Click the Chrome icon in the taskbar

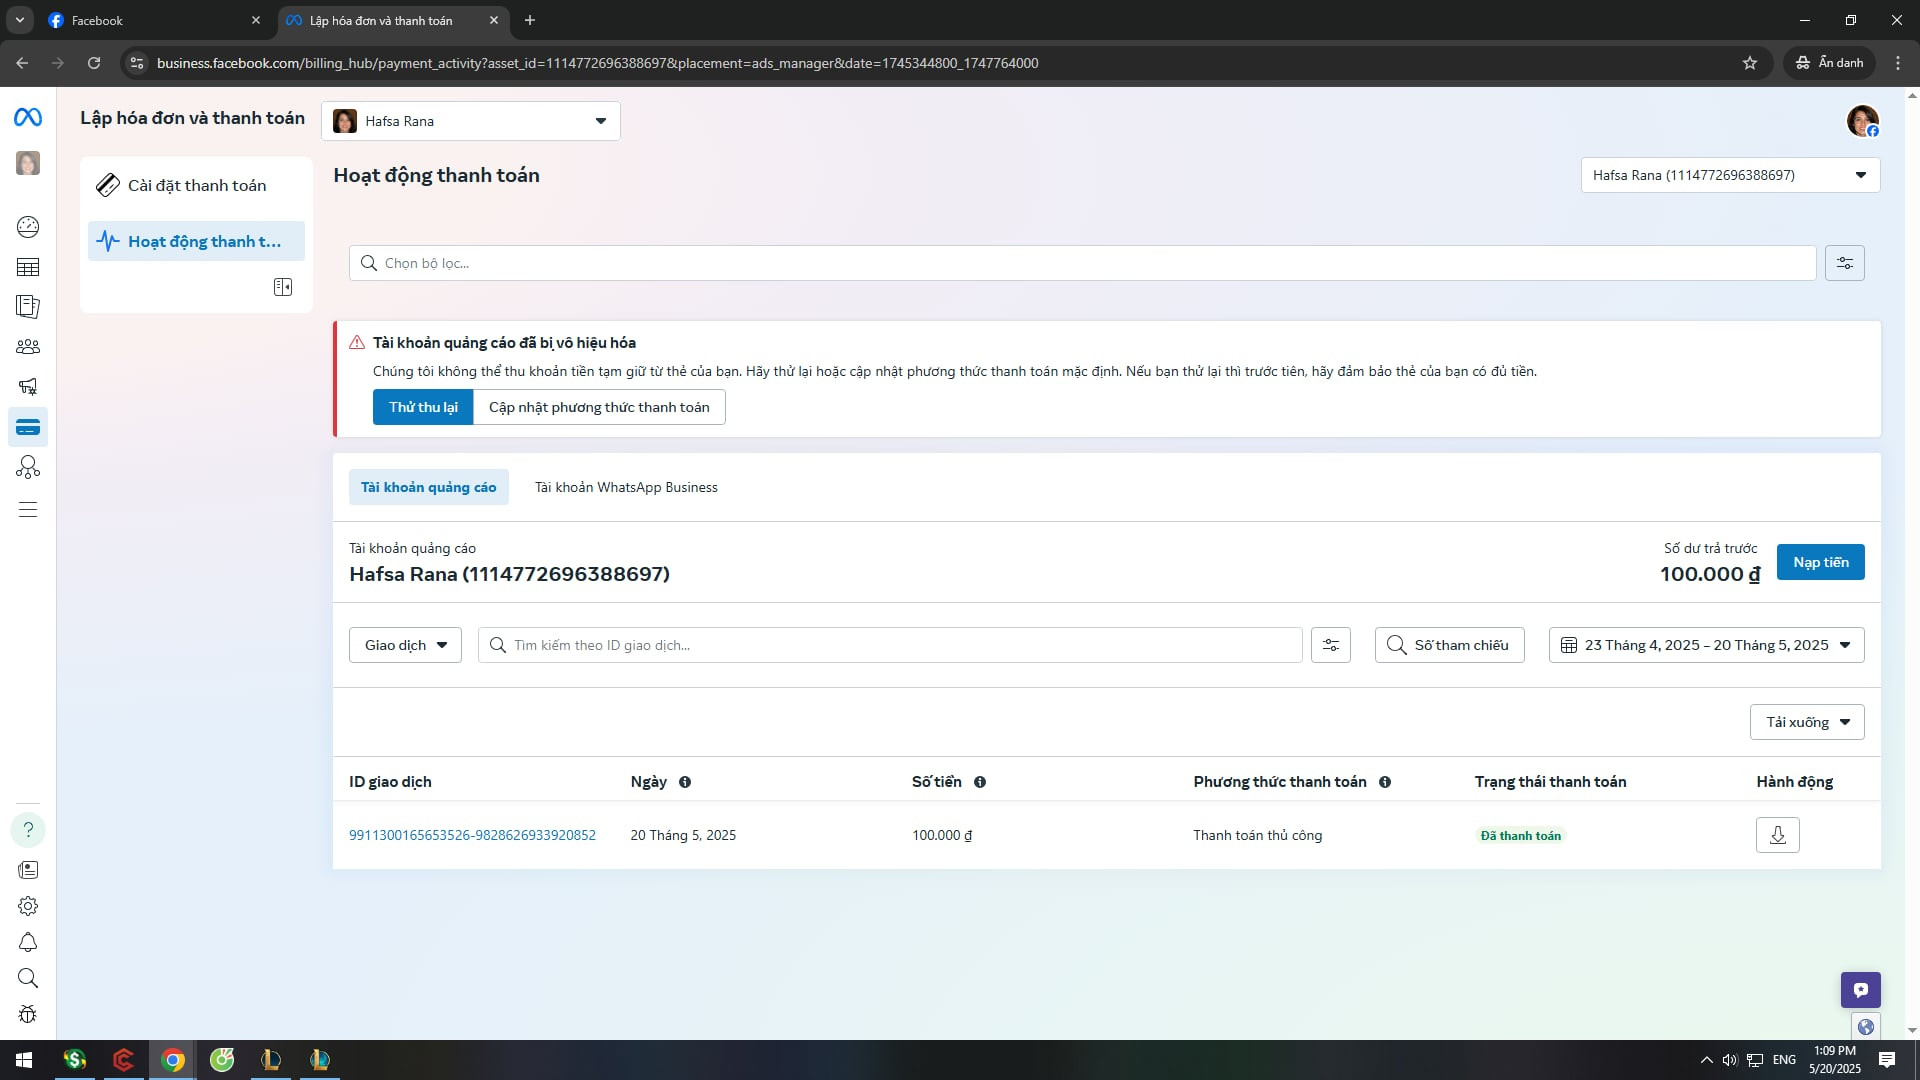tap(173, 1060)
